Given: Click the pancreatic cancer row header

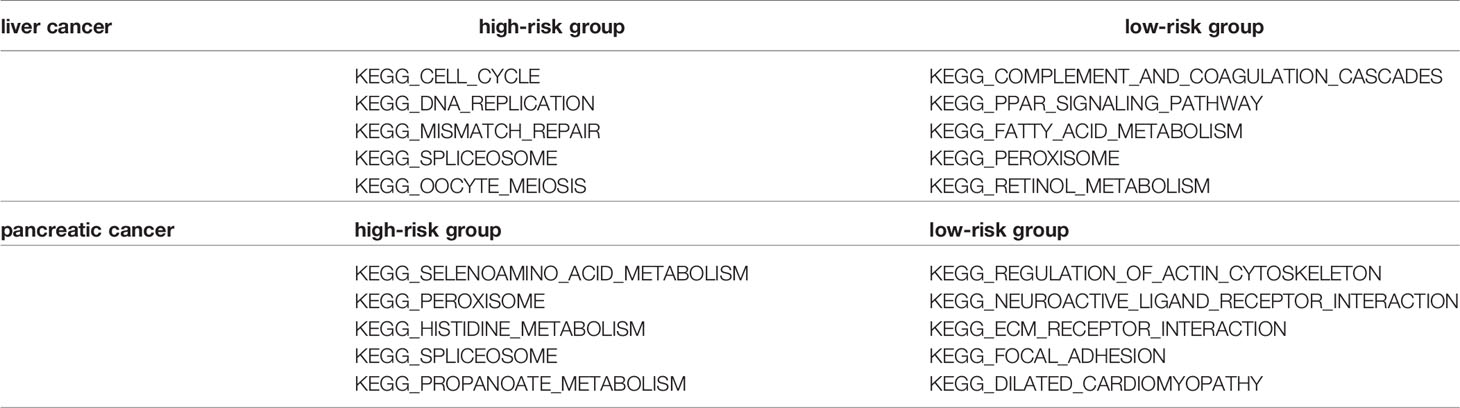Looking at the screenshot, I should 89,231.
